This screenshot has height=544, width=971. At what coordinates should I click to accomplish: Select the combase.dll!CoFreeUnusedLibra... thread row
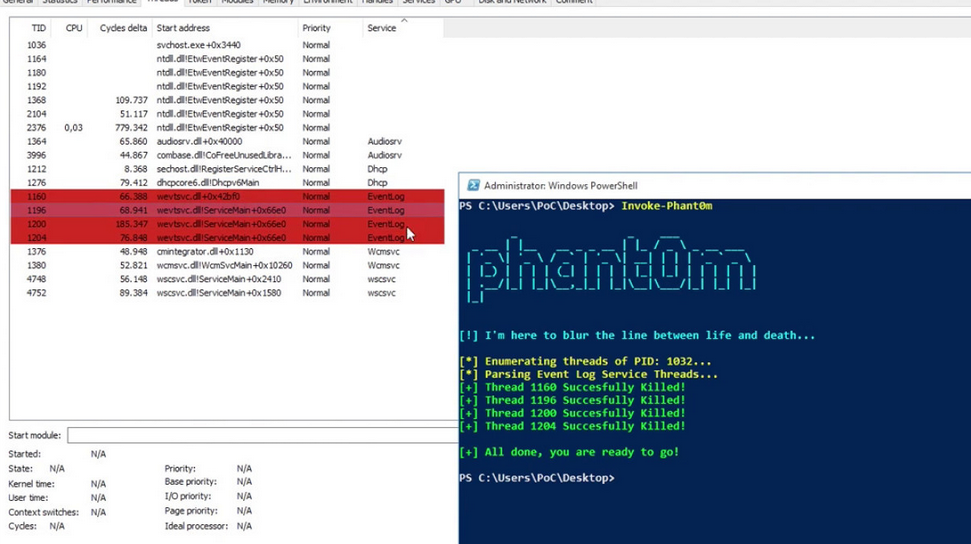pos(227,155)
